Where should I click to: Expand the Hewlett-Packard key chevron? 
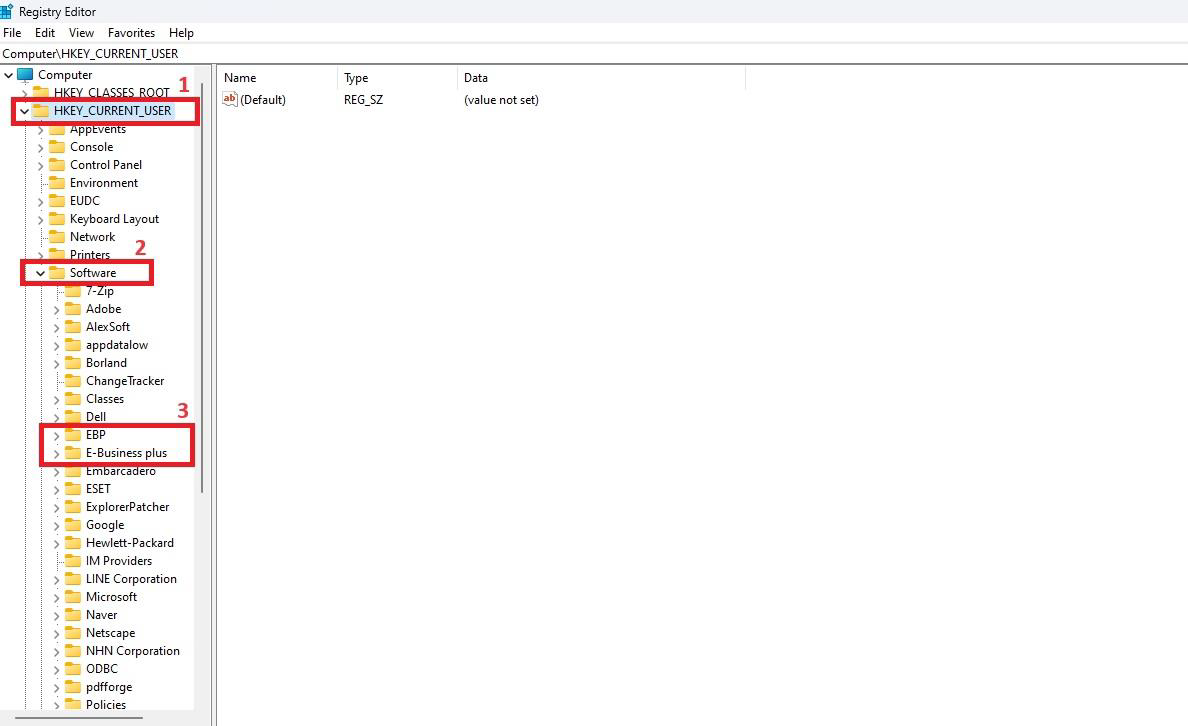56,543
